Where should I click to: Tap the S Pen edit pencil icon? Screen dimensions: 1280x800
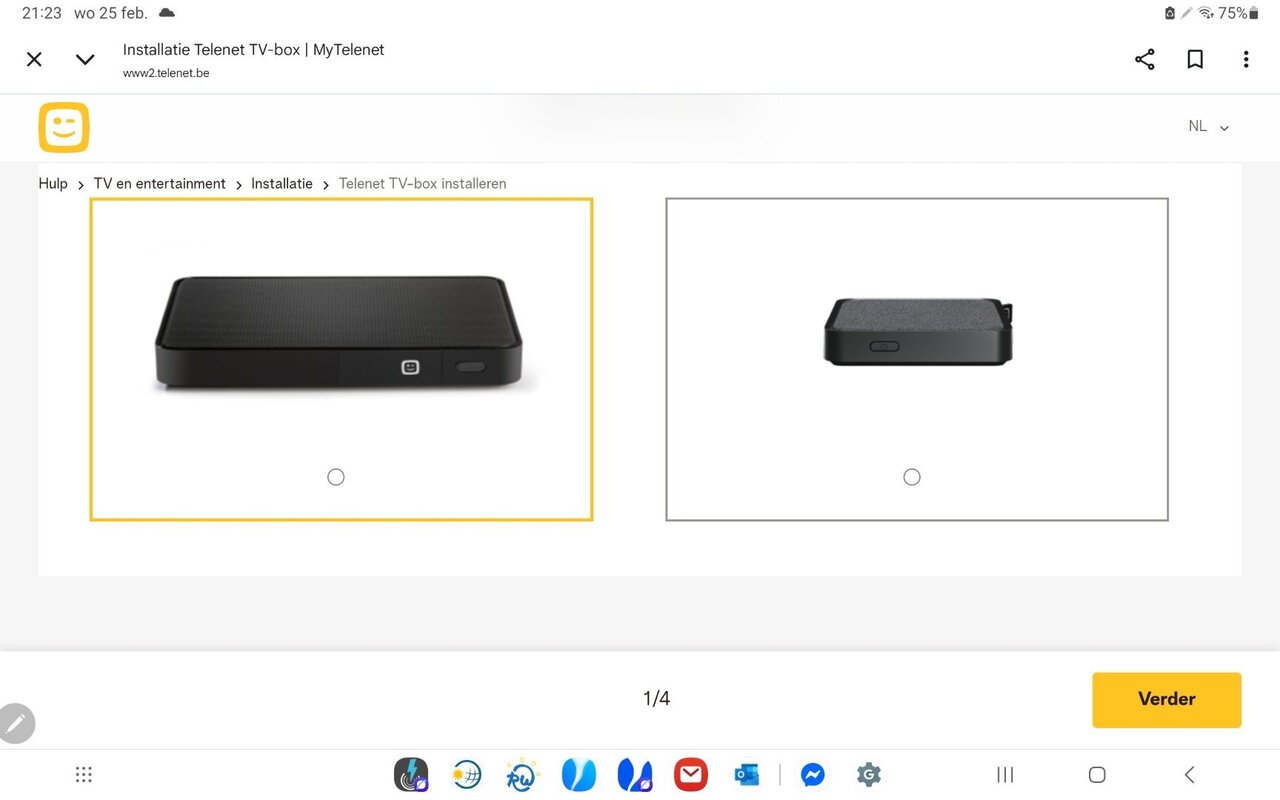click(17, 722)
